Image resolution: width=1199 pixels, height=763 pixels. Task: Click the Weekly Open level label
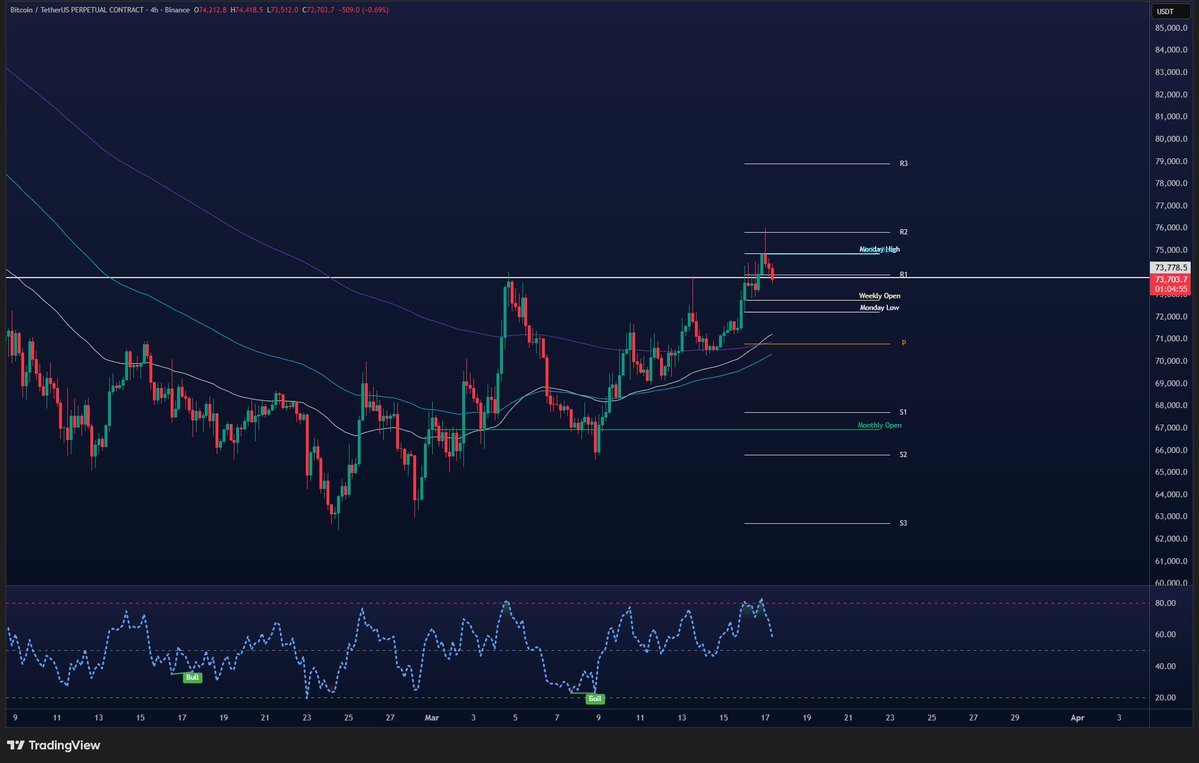click(879, 296)
